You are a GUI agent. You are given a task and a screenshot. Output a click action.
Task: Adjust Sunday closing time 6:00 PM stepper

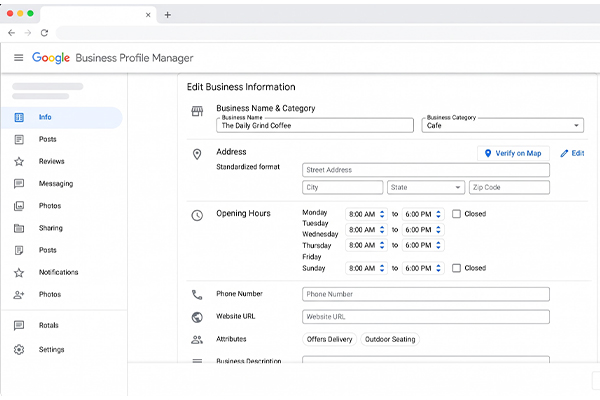(439, 268)
